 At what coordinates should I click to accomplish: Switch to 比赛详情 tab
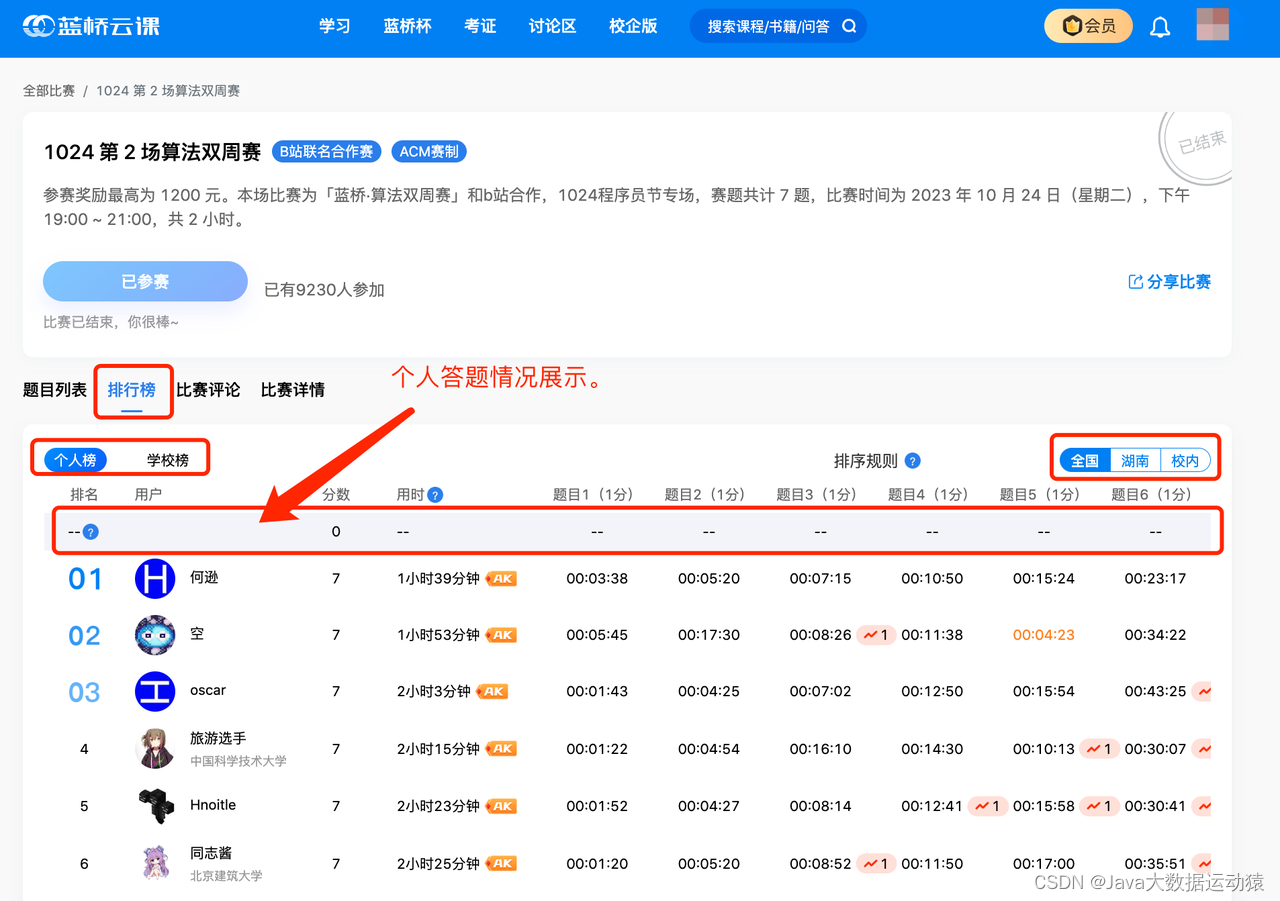tap(293, 390)
